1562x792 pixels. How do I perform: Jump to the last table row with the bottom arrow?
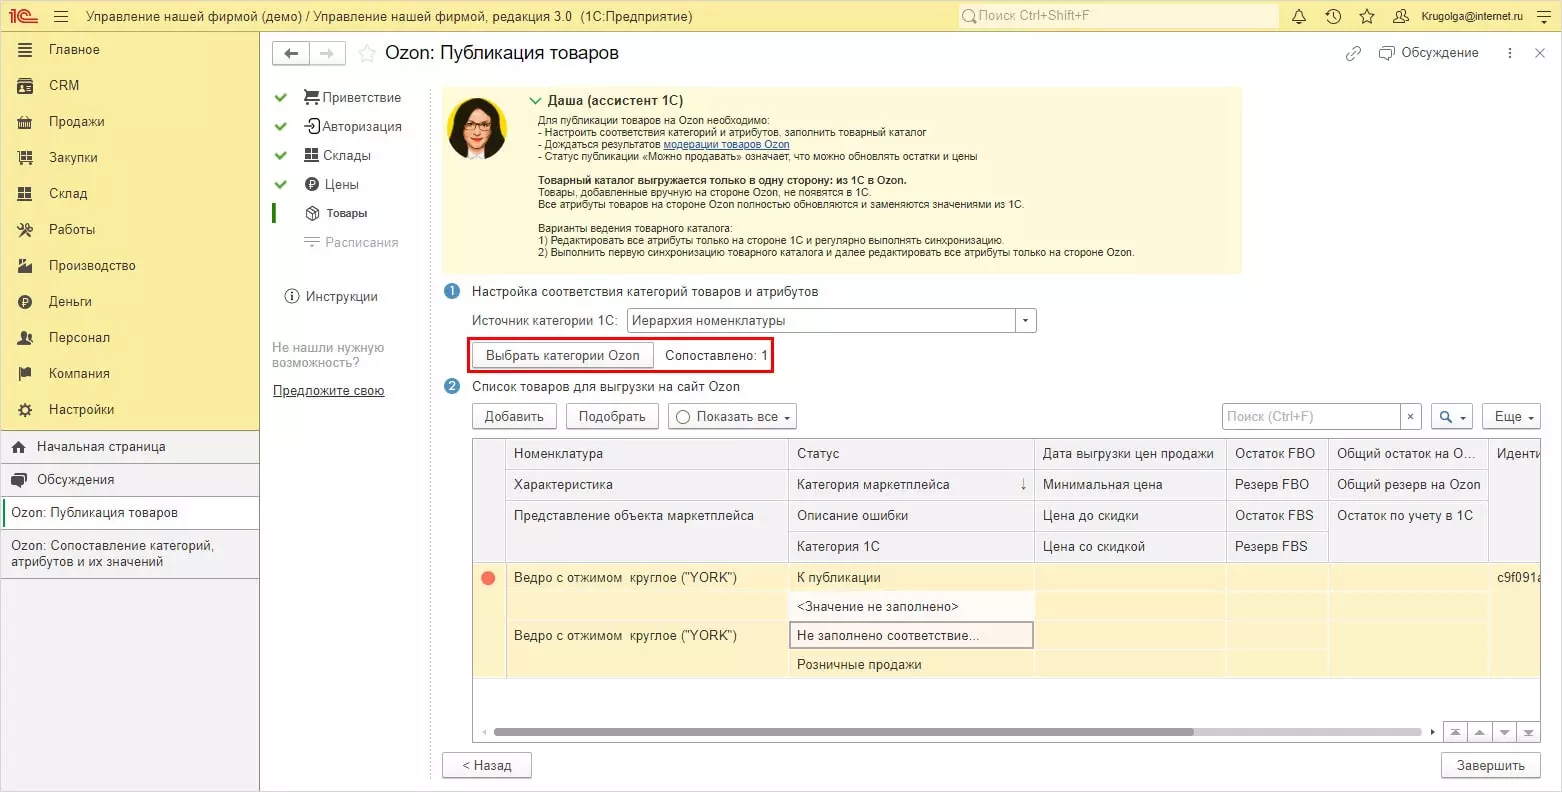click(1528, 732)
